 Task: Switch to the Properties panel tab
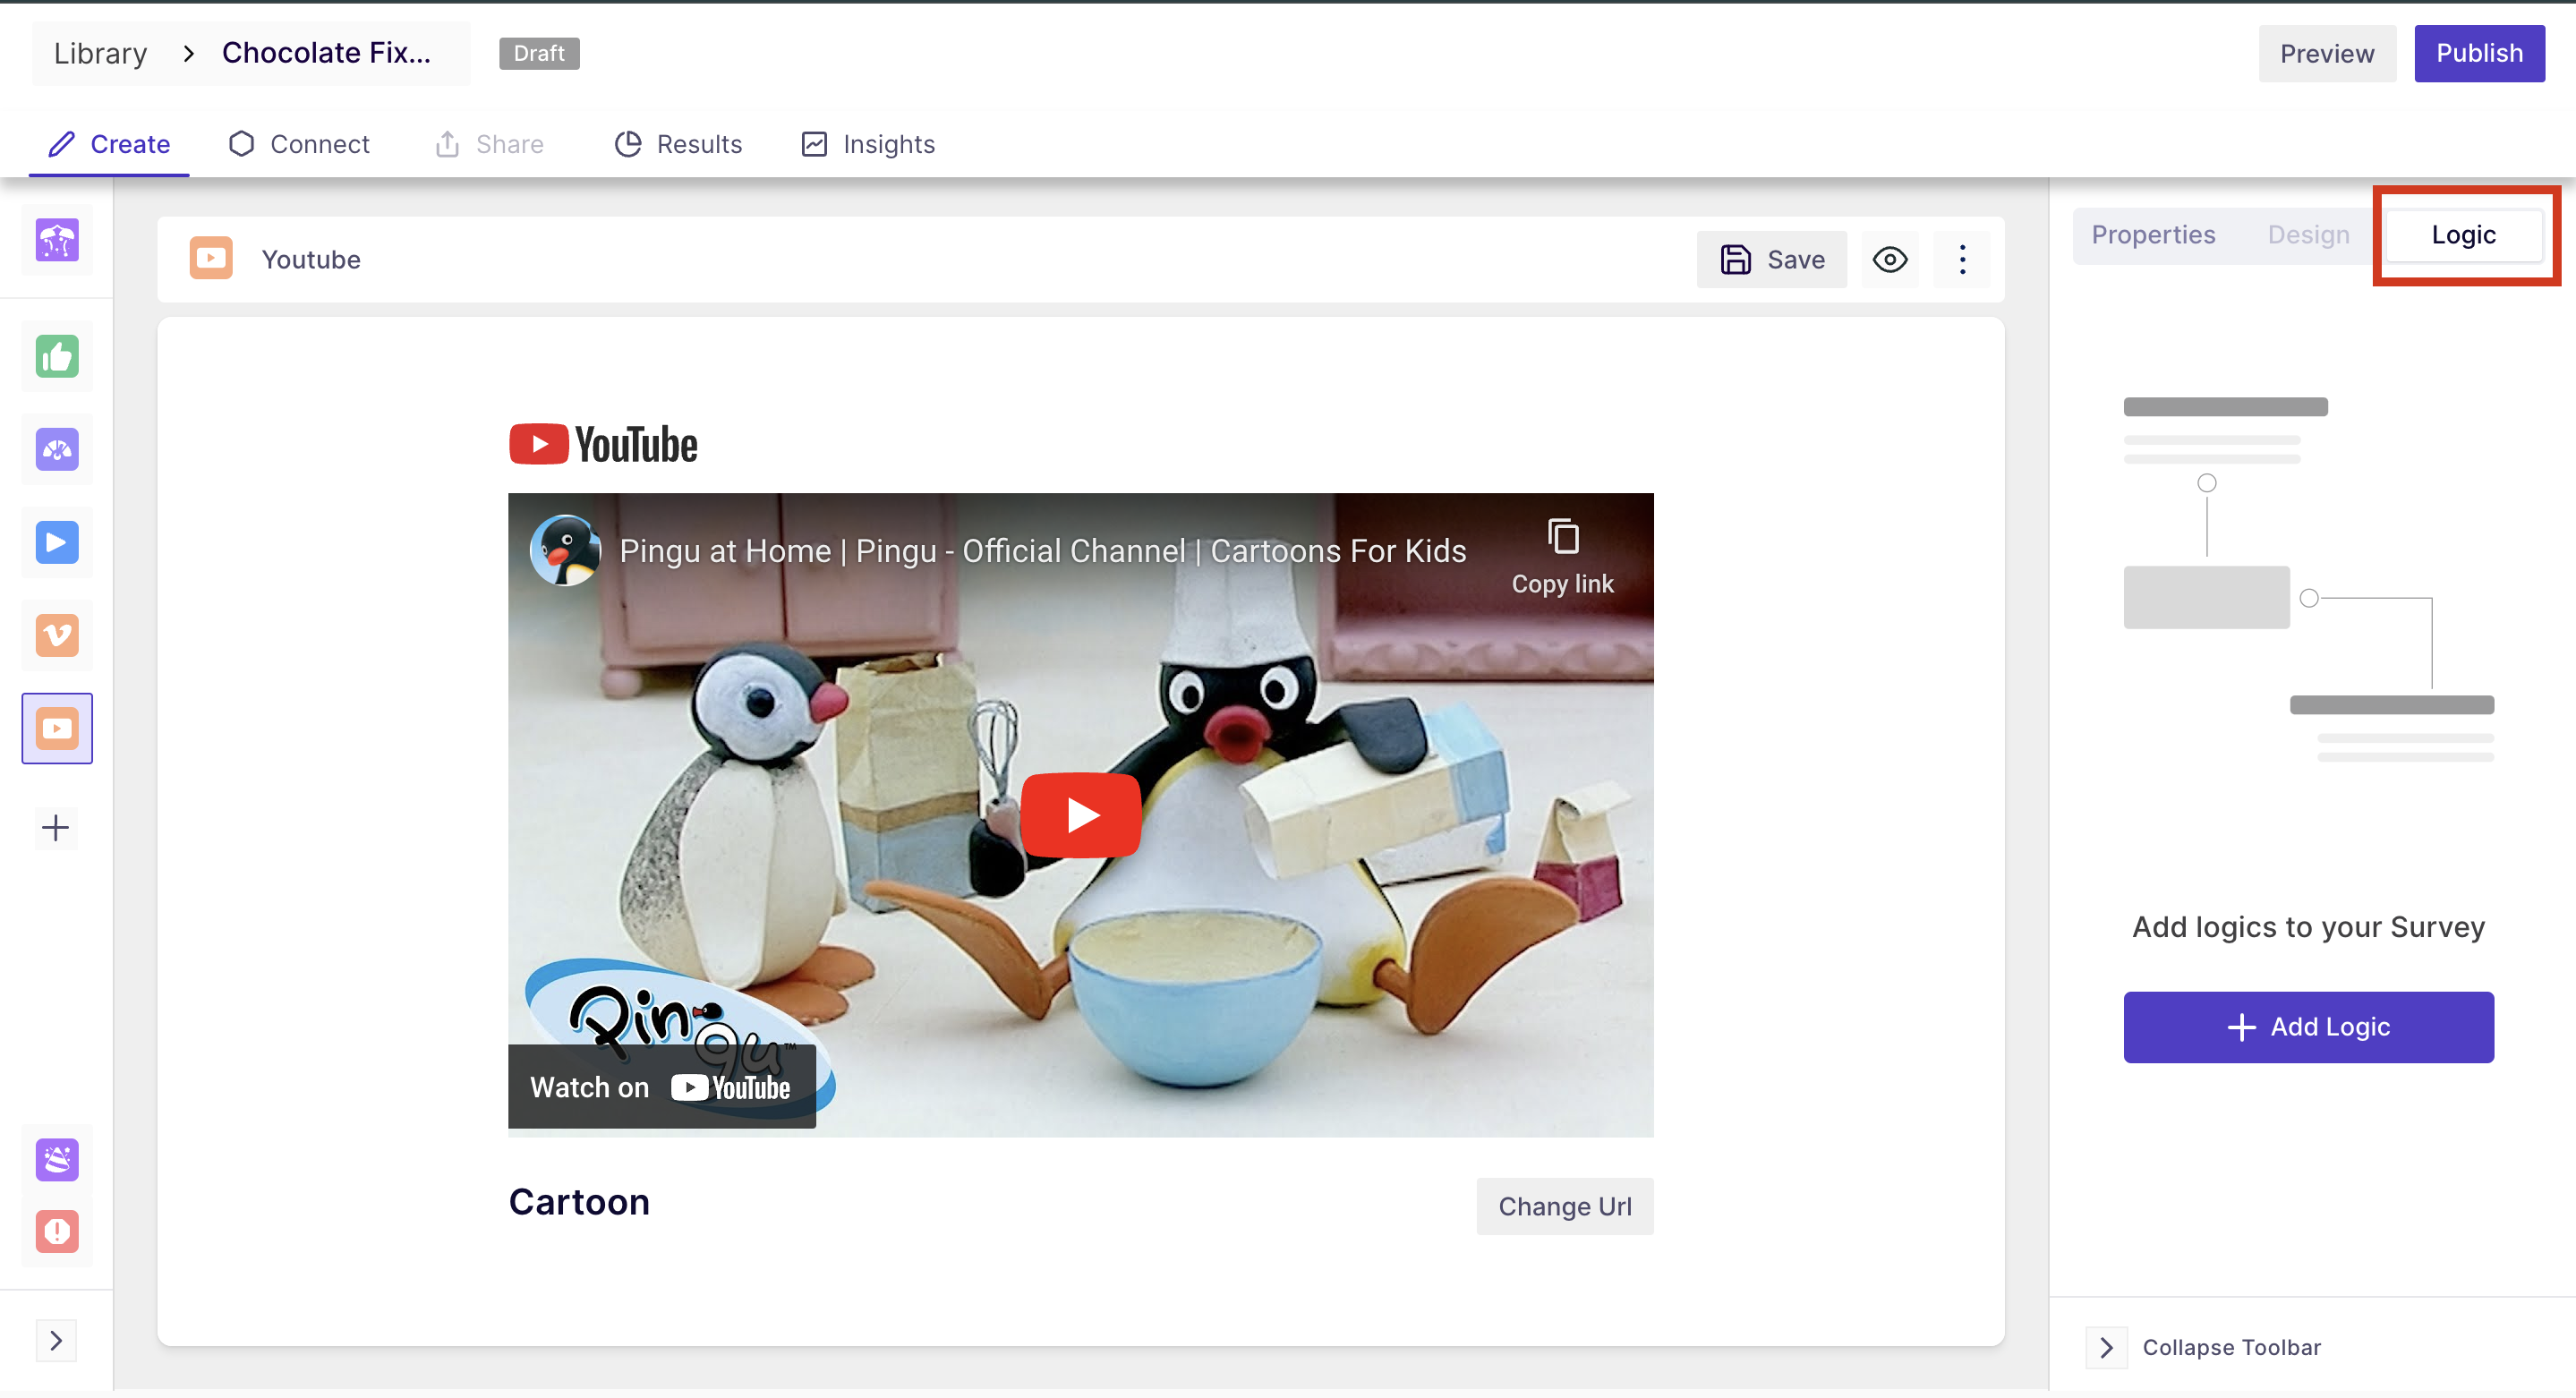point(2153,235)
